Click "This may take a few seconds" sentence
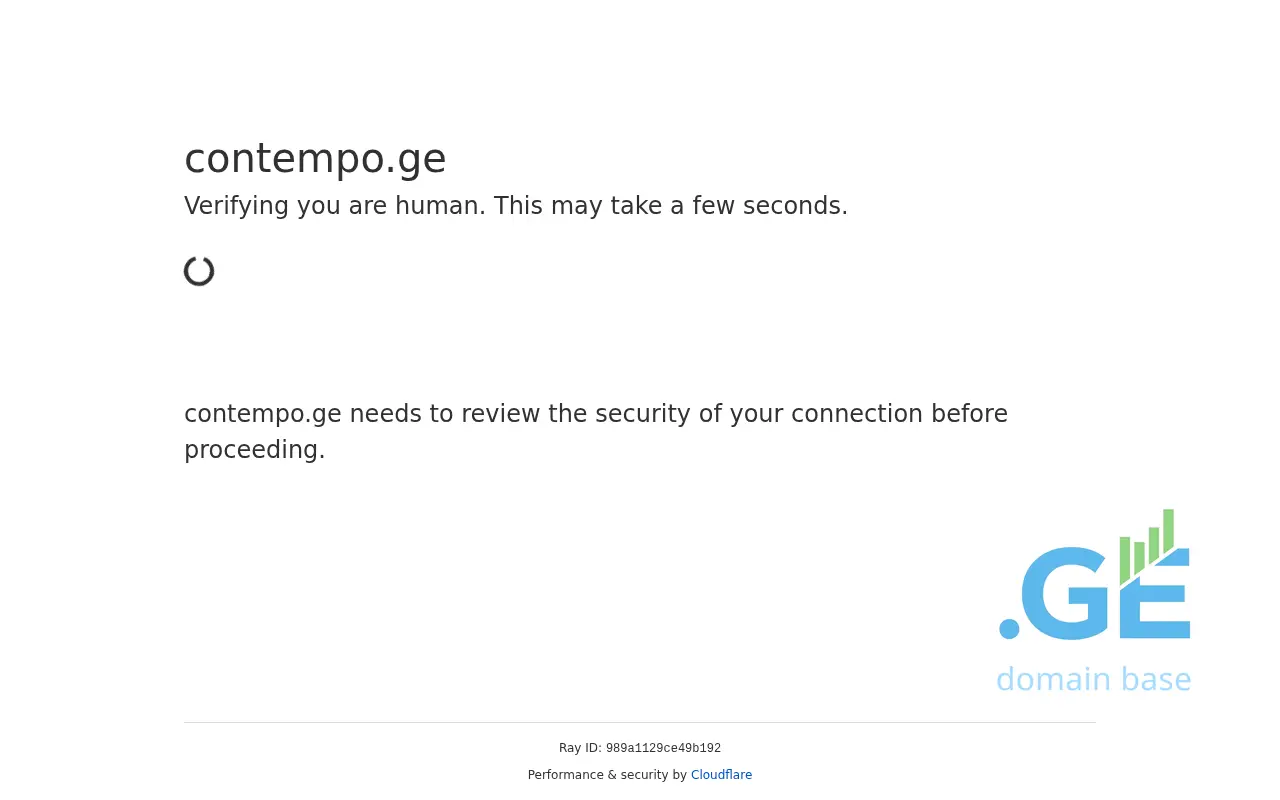The height and width of the screenshot is (800, 1280). click(x=671, y=206)
